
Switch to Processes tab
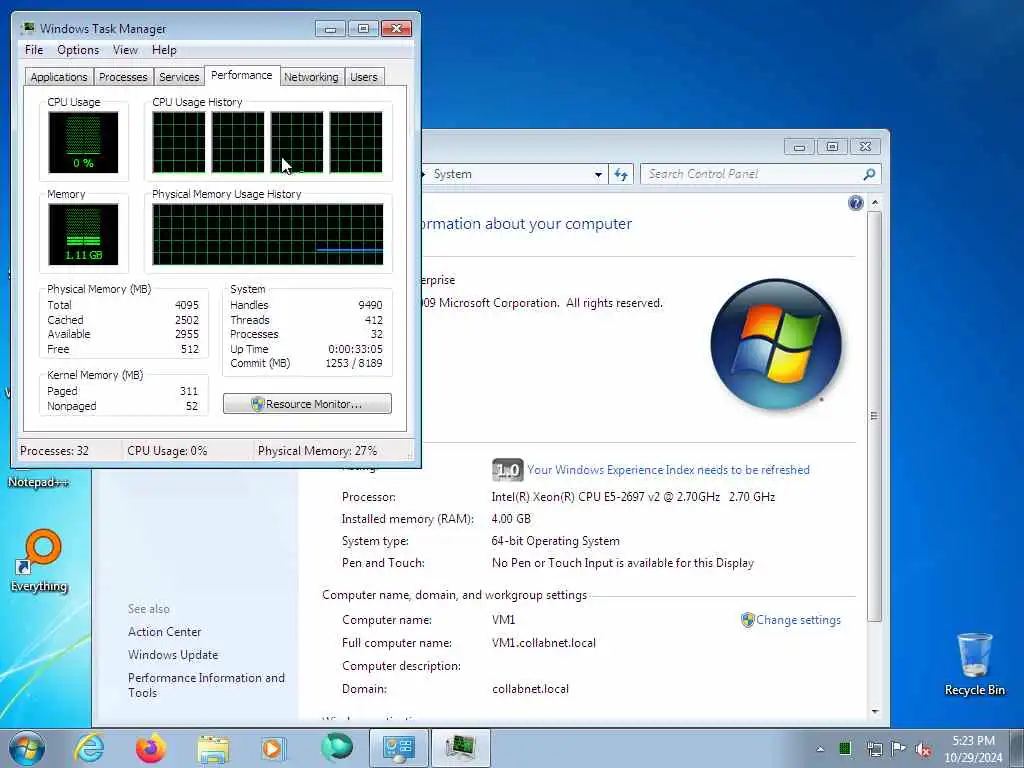tap(123, 77)
